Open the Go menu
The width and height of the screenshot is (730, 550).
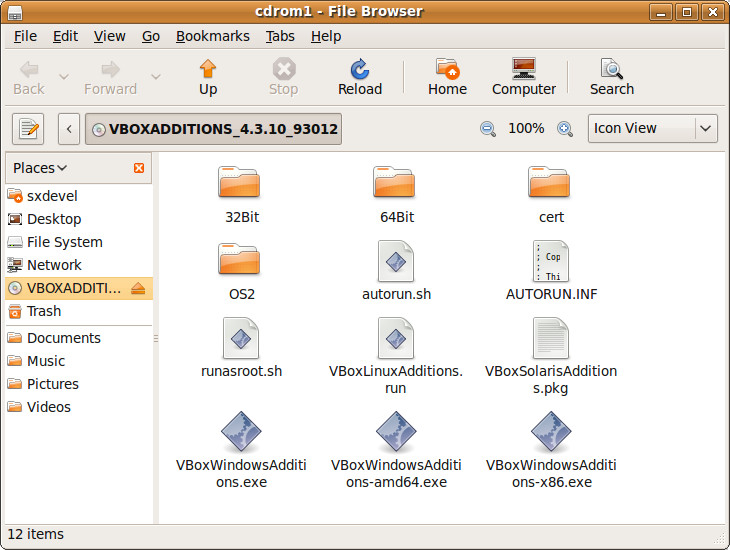pyautogui.click(x=151, y=36)
